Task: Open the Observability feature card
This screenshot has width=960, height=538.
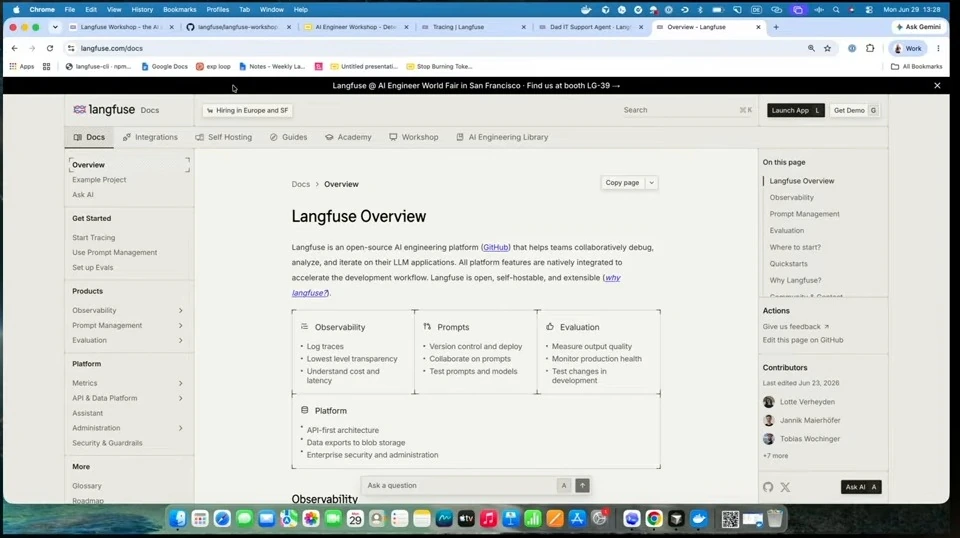Action: coord(353,353)
